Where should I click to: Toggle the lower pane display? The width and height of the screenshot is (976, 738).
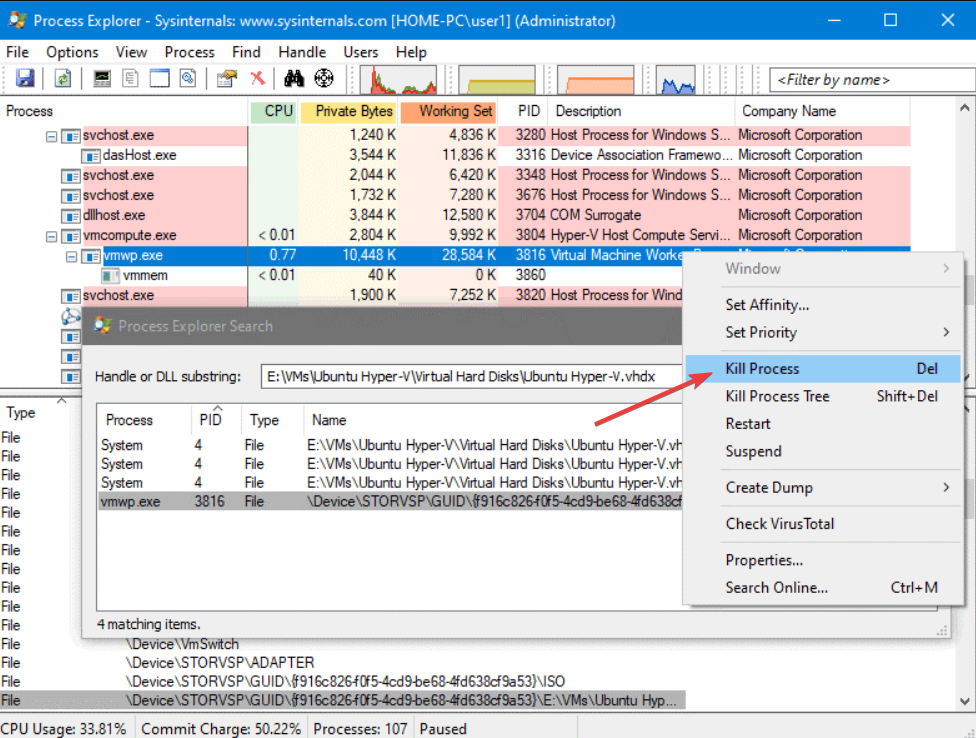click(x=160, y=79)
